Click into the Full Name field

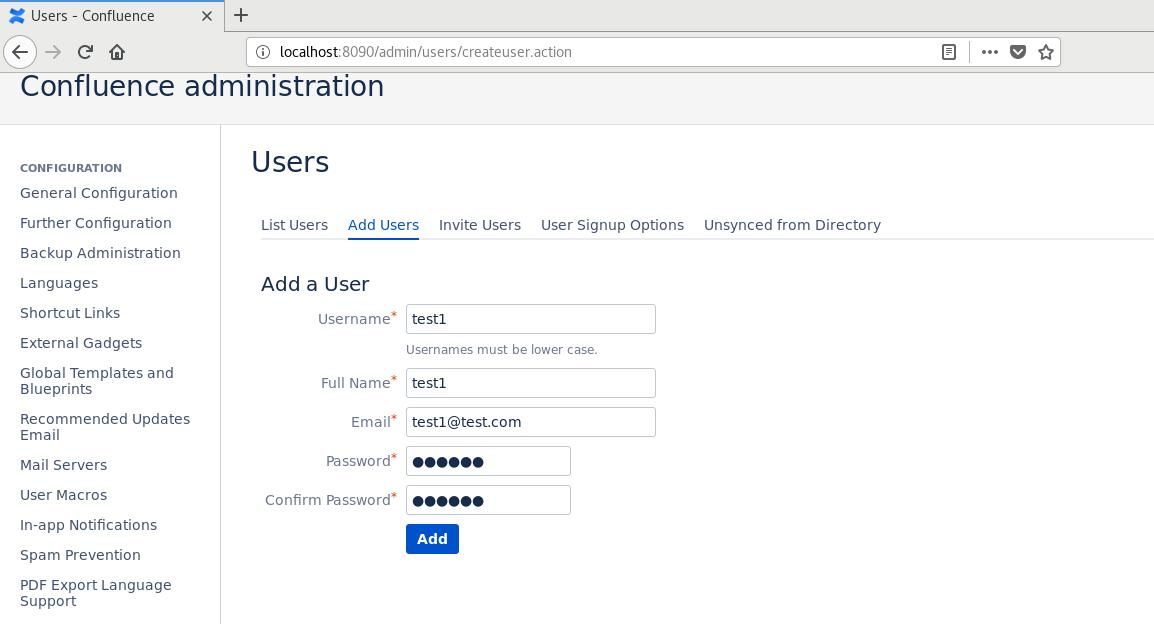[531, 383]
